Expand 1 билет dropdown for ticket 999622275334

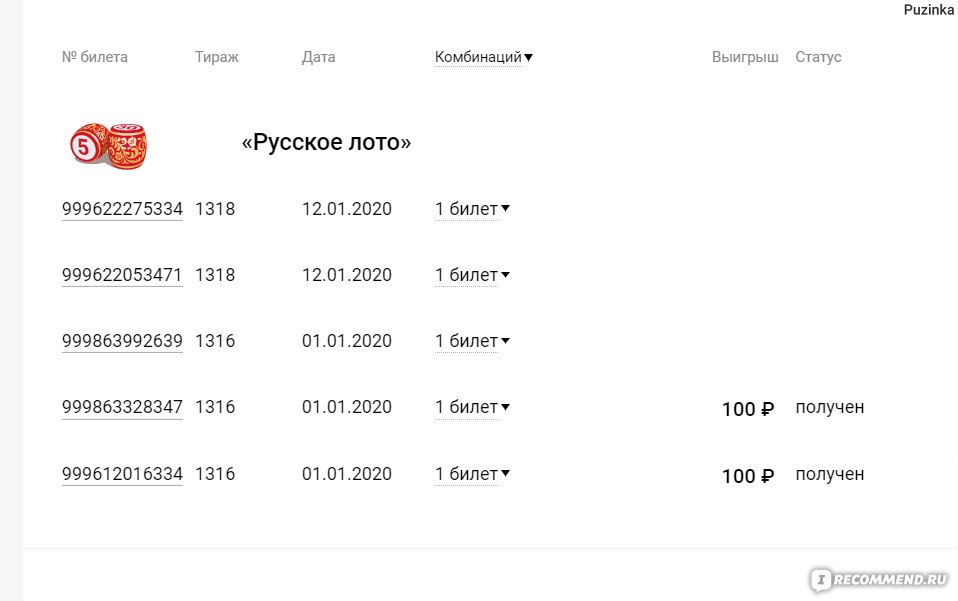point(472,209)
